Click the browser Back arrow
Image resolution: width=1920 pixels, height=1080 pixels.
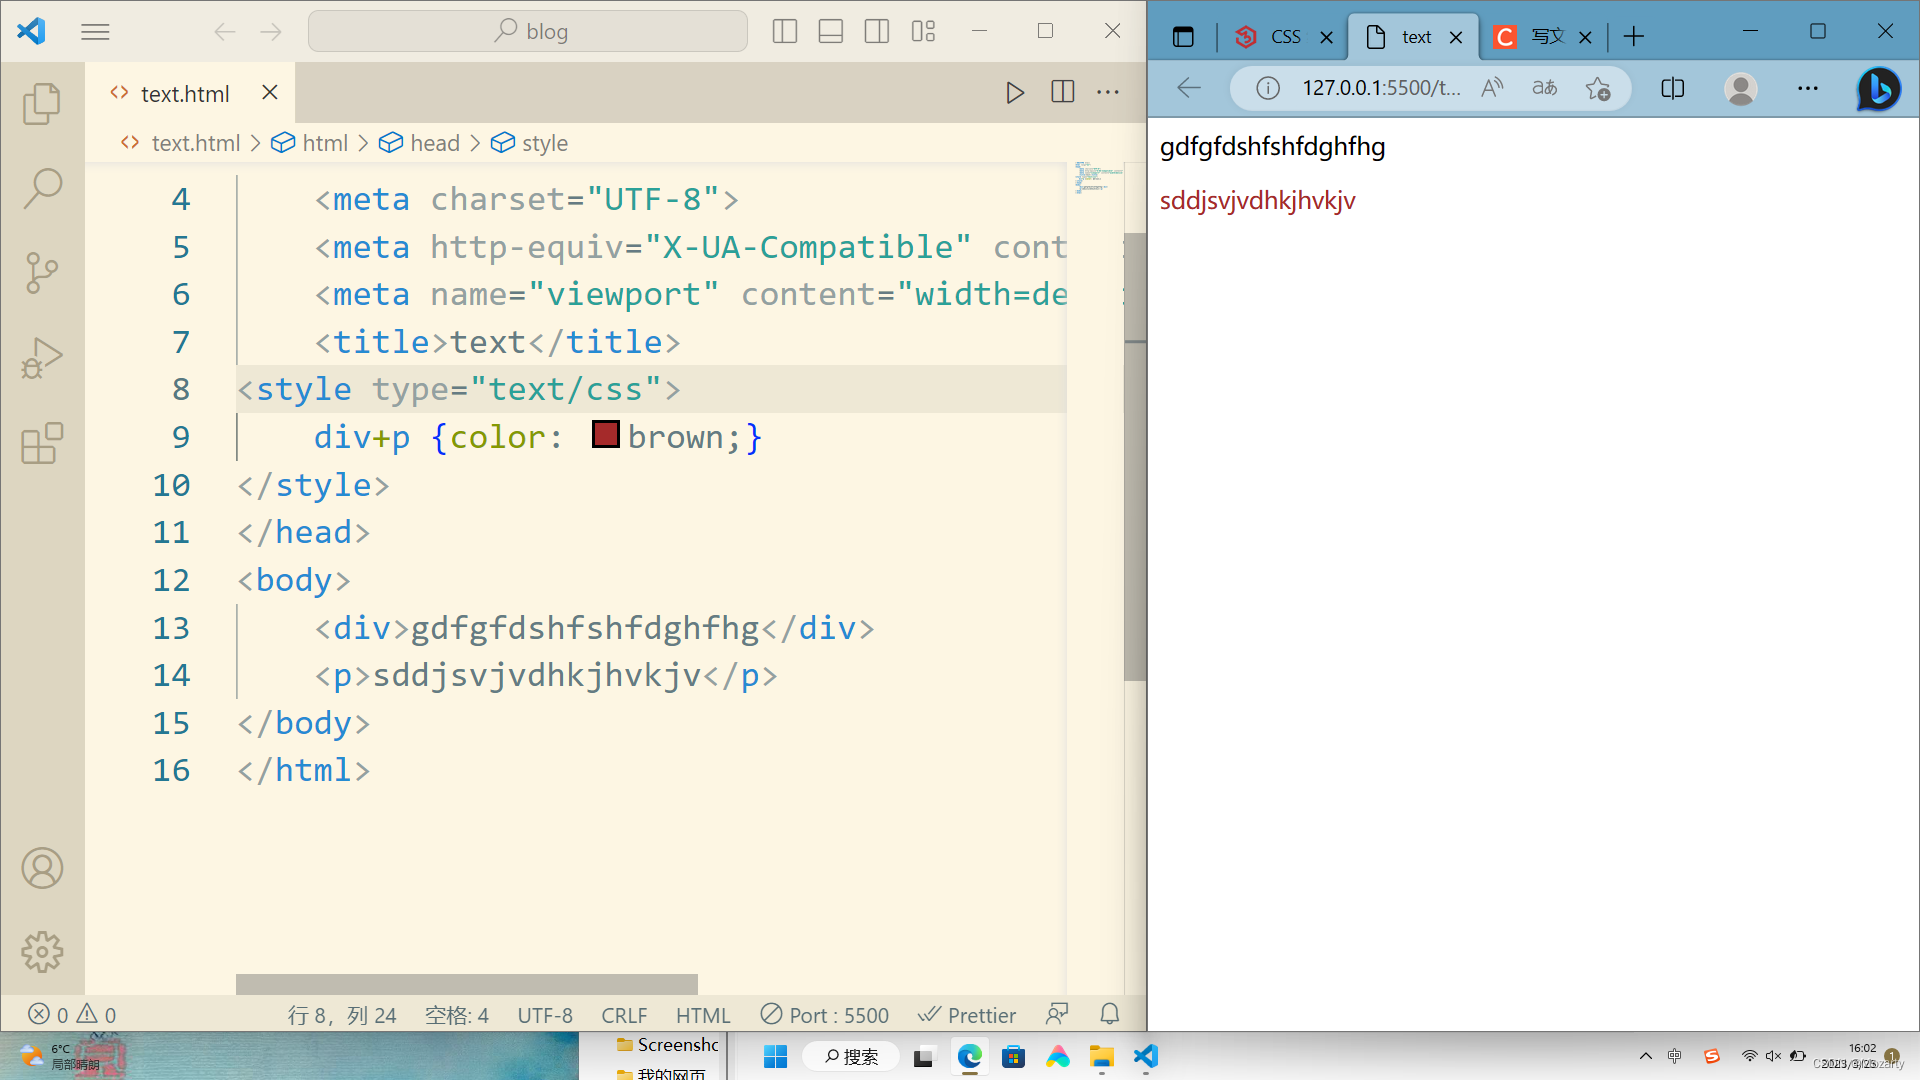point(1189,88)
